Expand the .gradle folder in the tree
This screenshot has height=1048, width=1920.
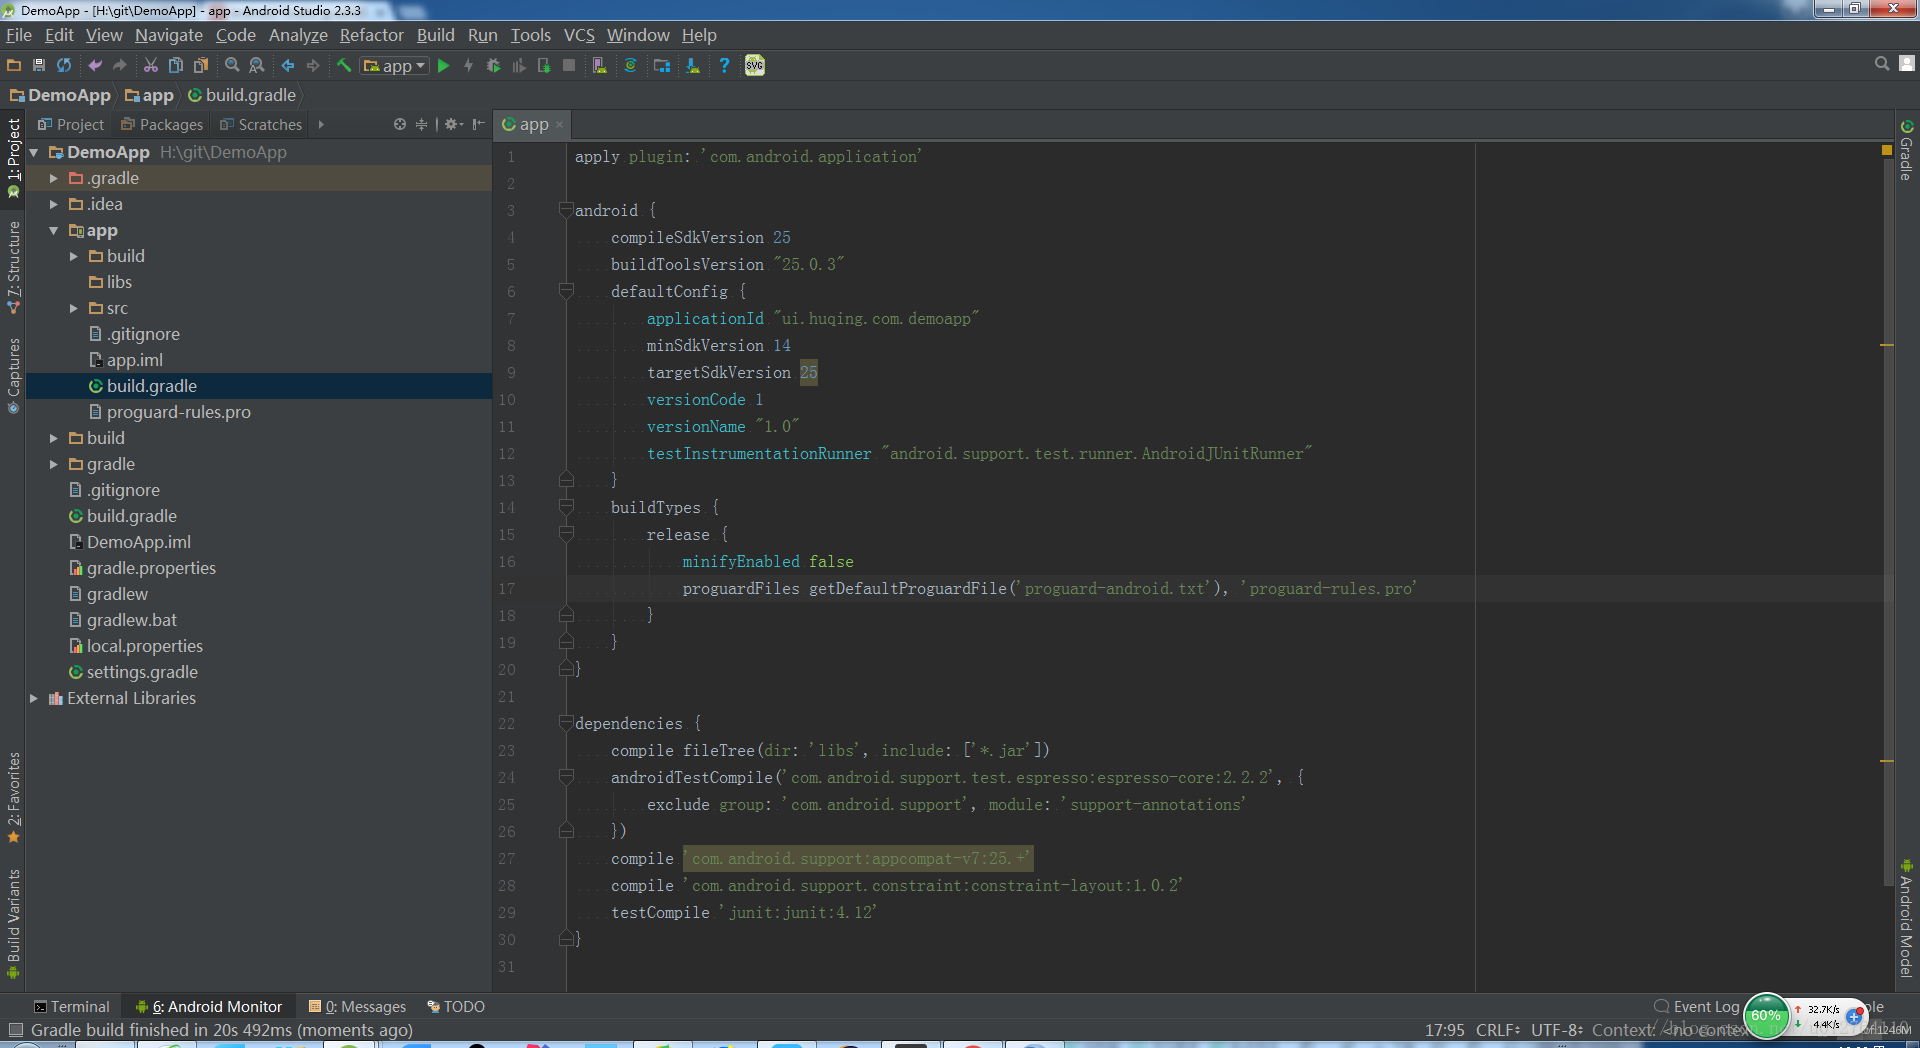54,178
